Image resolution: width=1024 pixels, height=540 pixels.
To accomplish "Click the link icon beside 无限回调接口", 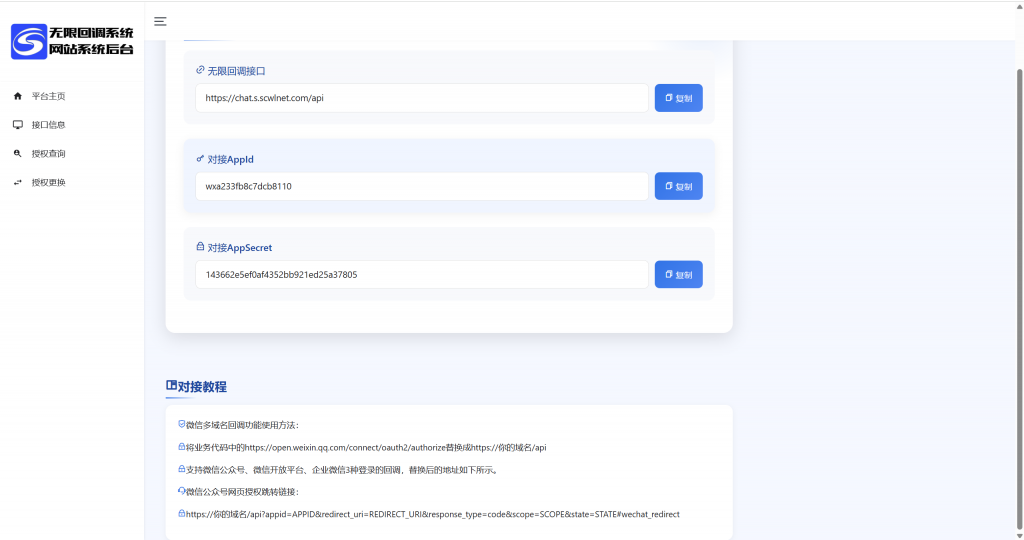I will coord(200,71).
